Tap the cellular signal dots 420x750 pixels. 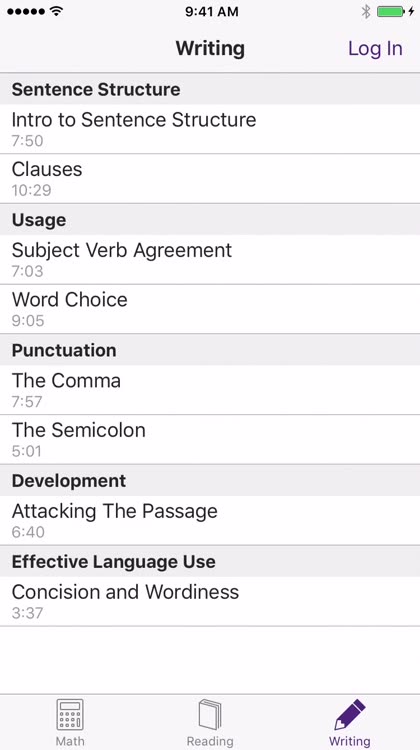[x=27, y=11]
